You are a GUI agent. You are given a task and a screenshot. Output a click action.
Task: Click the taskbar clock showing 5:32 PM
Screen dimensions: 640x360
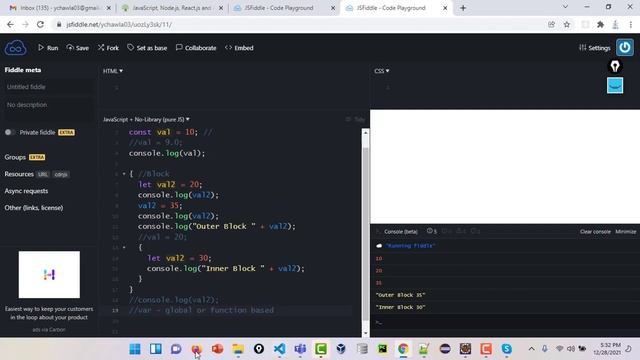click(607, 349)
